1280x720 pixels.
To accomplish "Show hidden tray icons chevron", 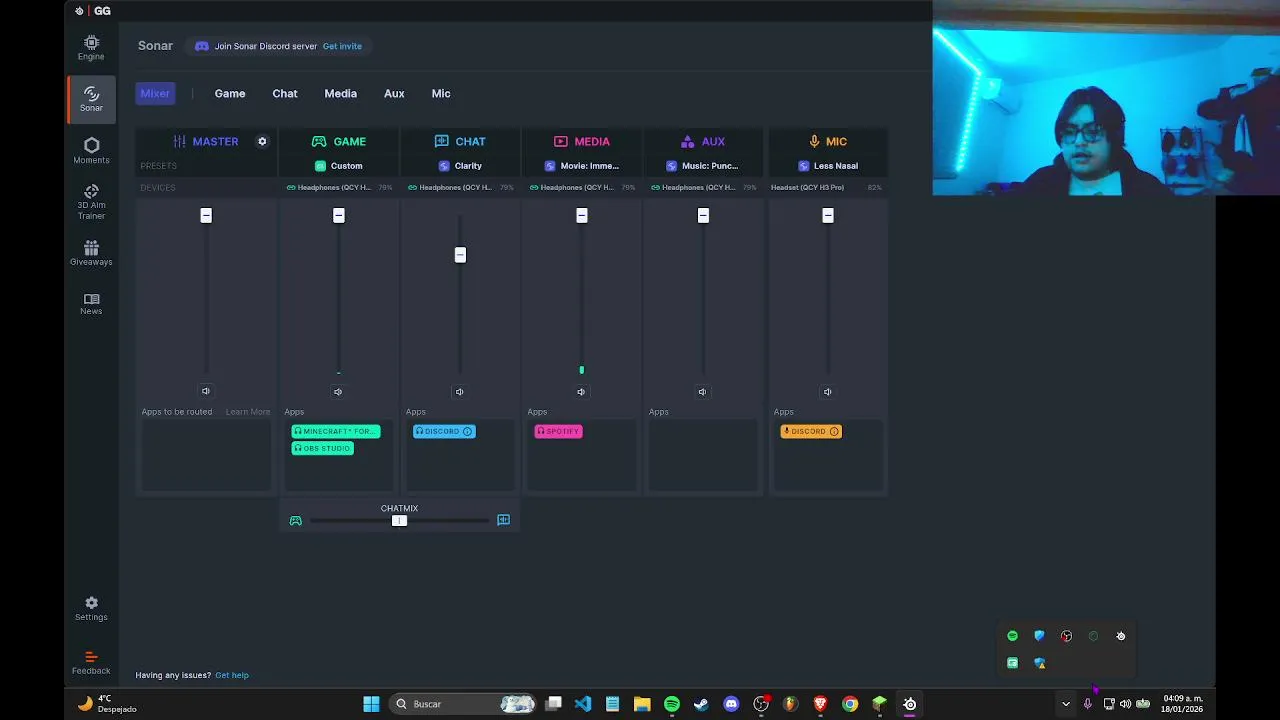I will 1065,704.
